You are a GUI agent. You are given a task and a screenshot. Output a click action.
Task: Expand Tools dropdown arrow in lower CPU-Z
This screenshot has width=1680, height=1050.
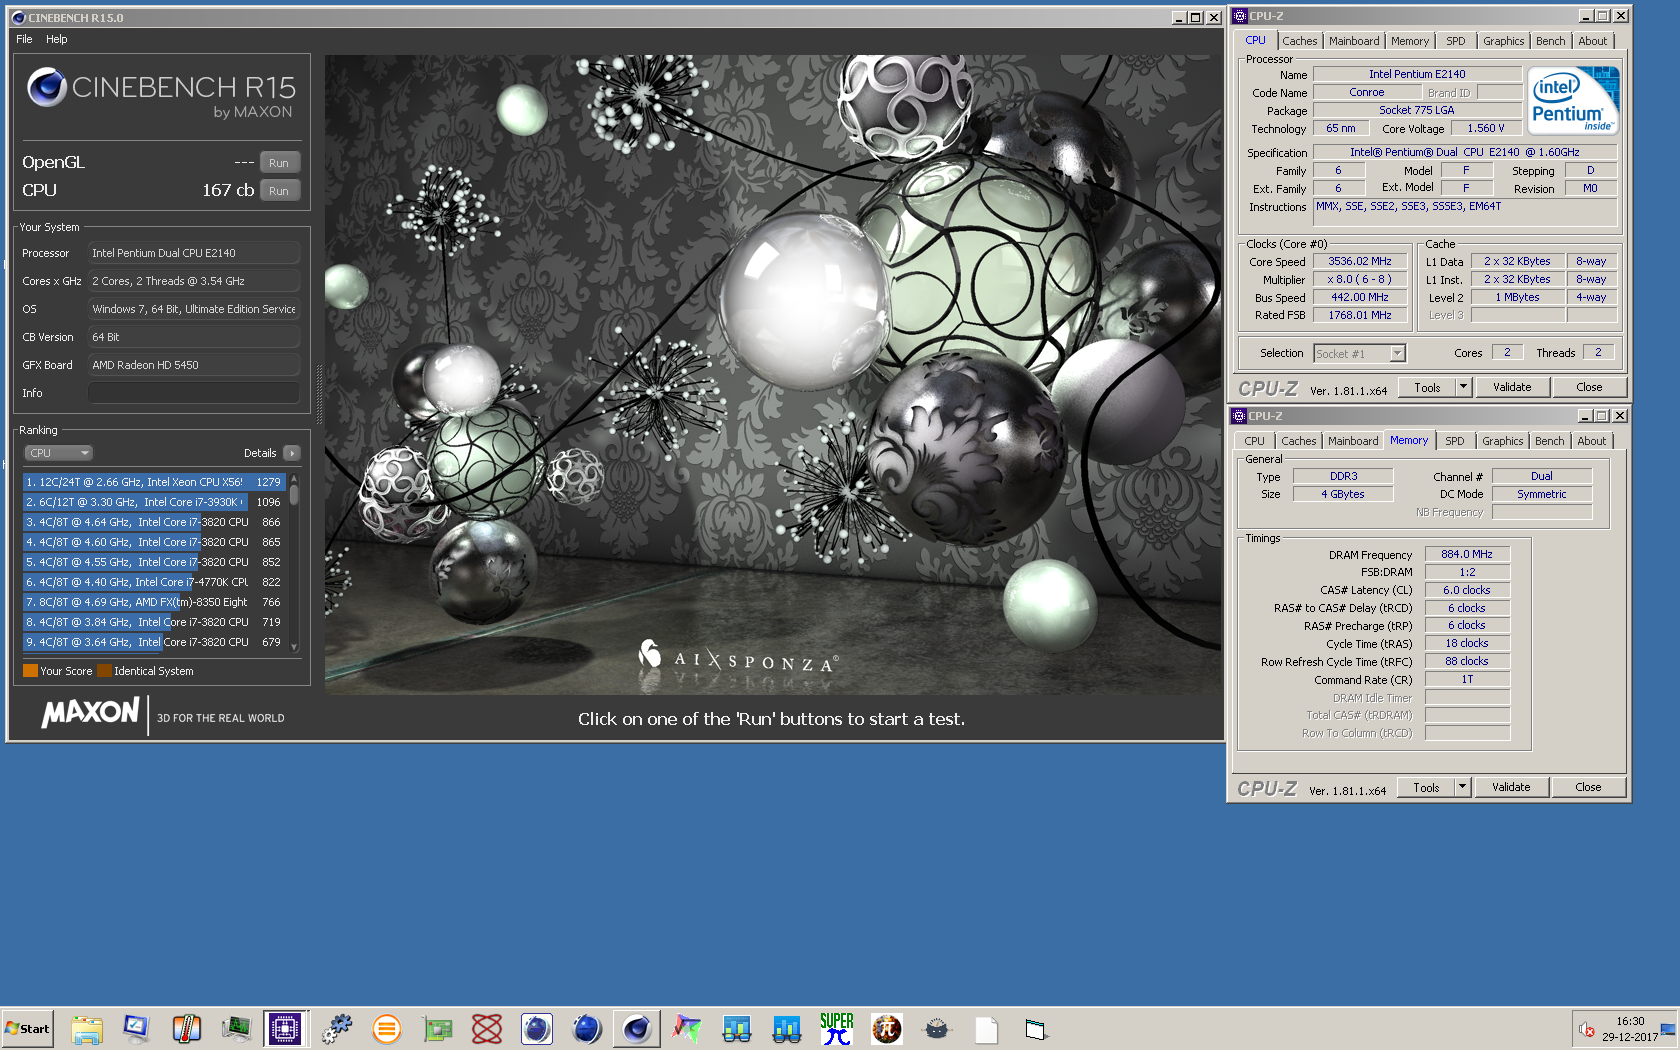(x=1462, y=787)
